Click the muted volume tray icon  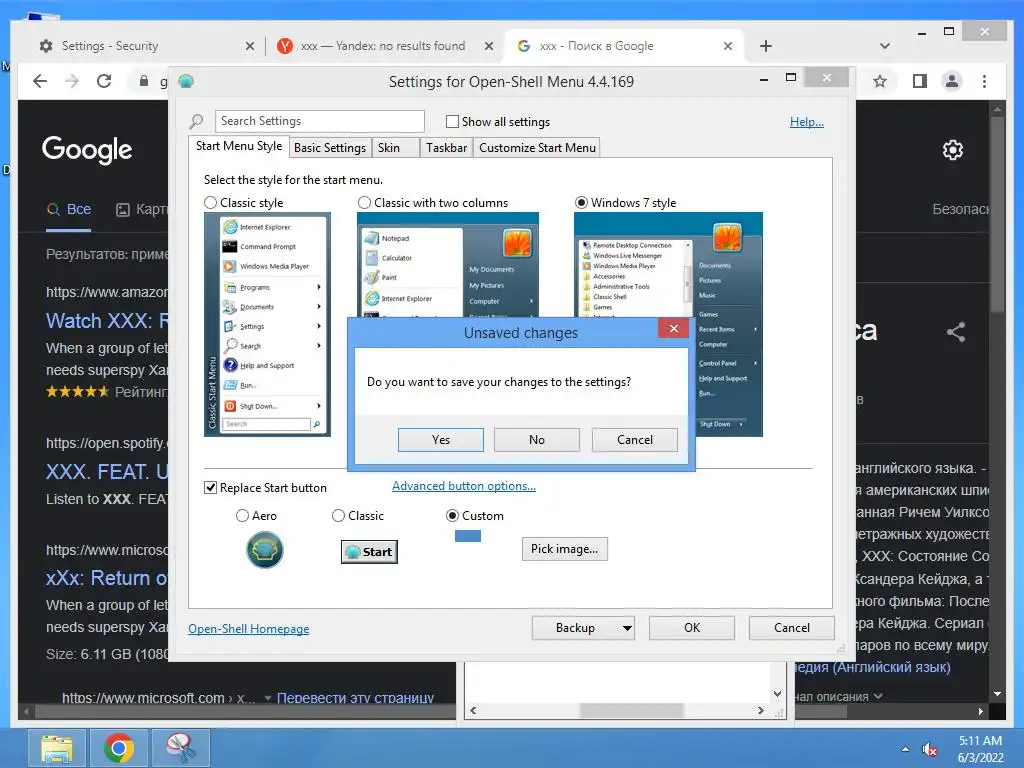click(929, 749)
